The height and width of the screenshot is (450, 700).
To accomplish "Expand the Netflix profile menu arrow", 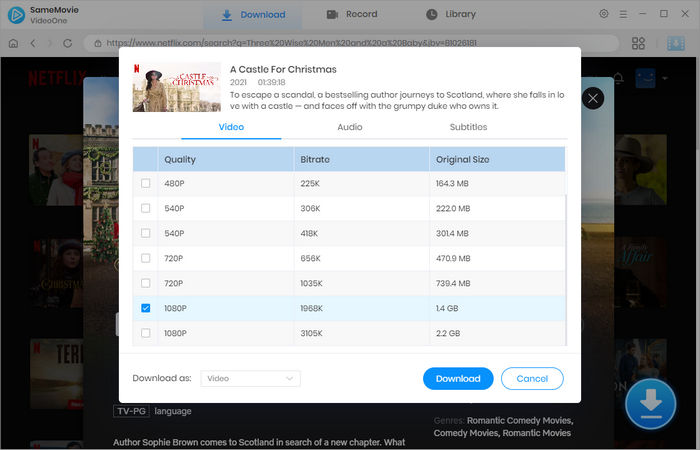I will 665,78.
